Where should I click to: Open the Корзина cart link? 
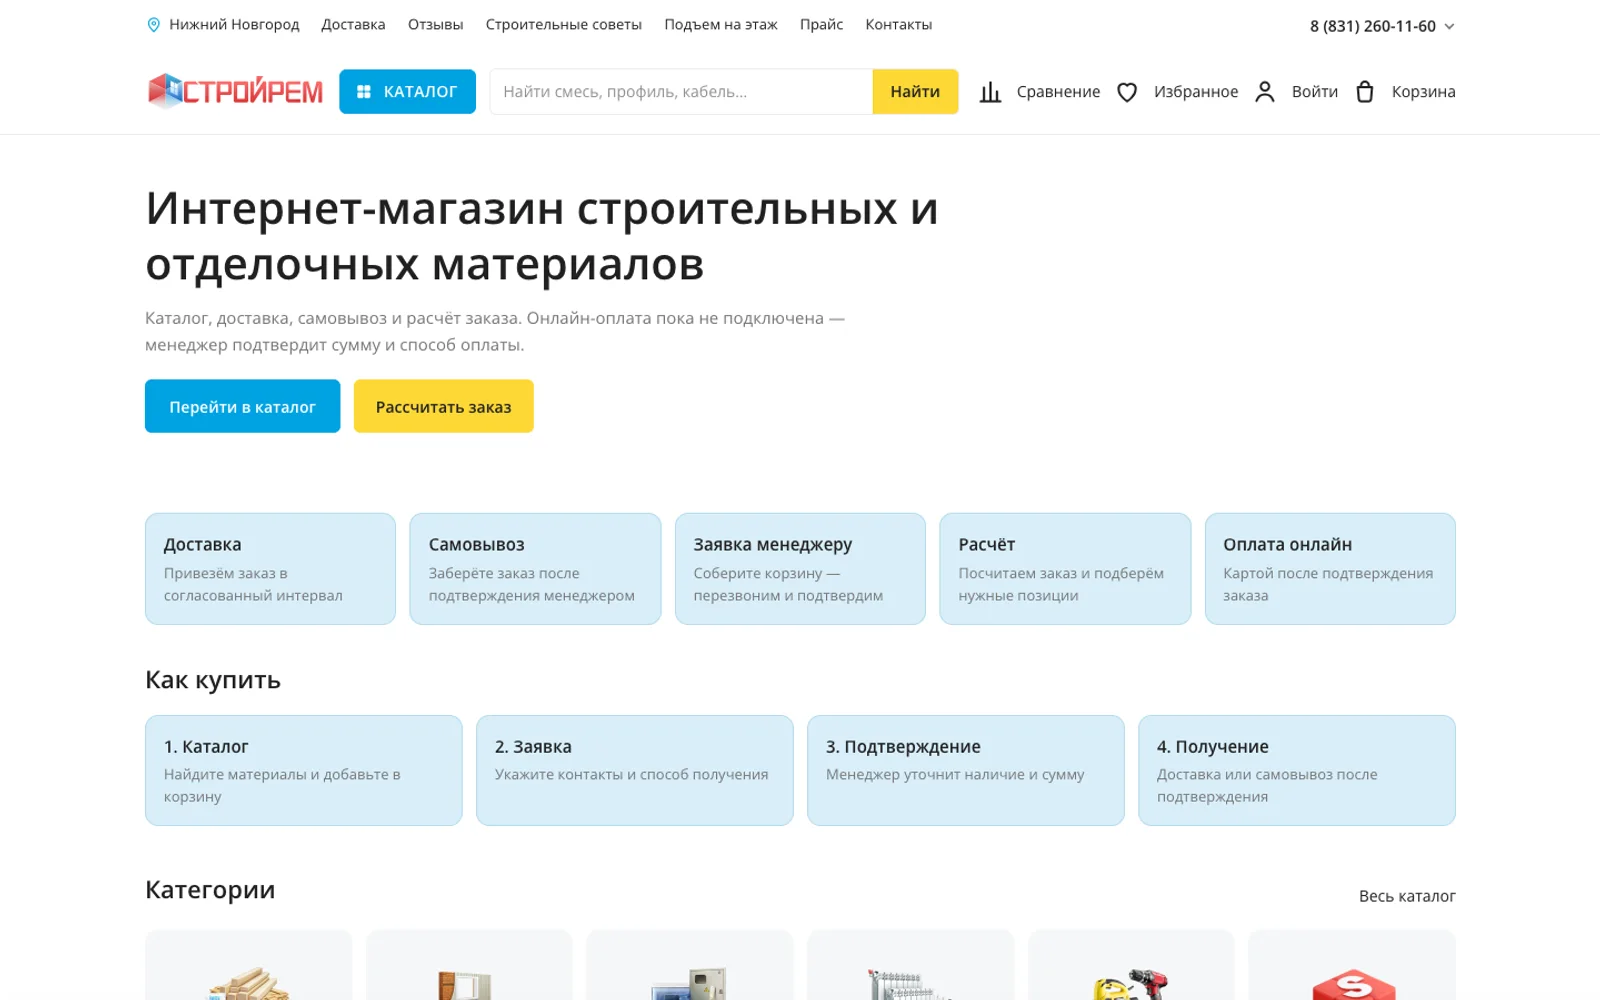[x=1423, y=92]
